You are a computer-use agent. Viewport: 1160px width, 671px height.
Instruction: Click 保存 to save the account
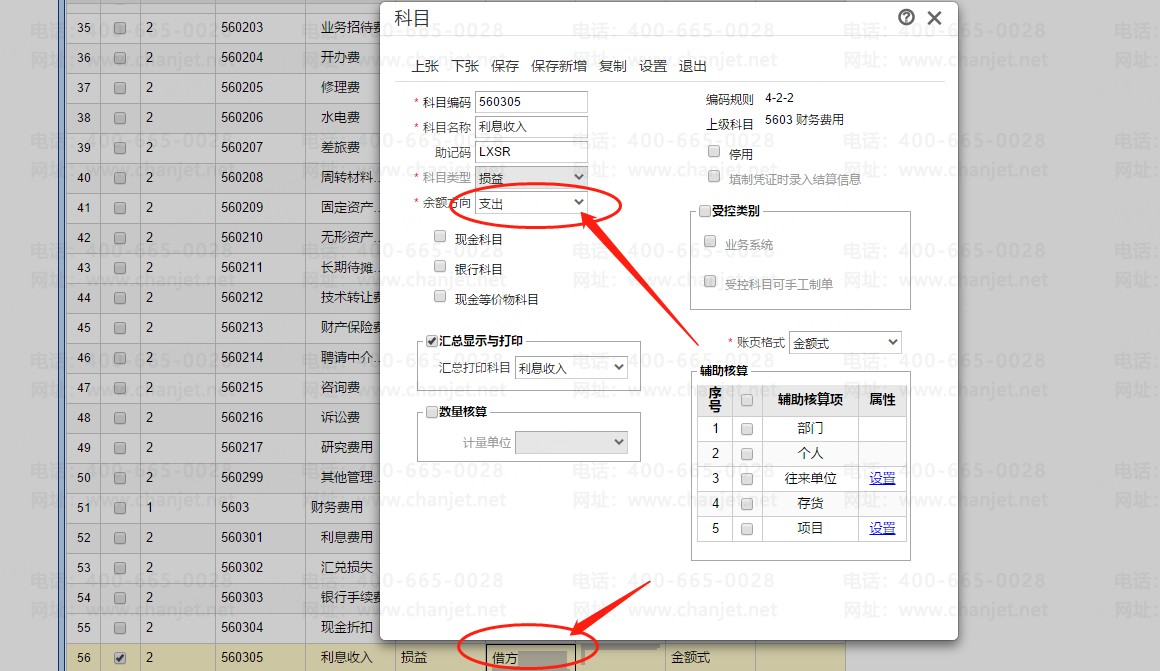click(505, 66)
